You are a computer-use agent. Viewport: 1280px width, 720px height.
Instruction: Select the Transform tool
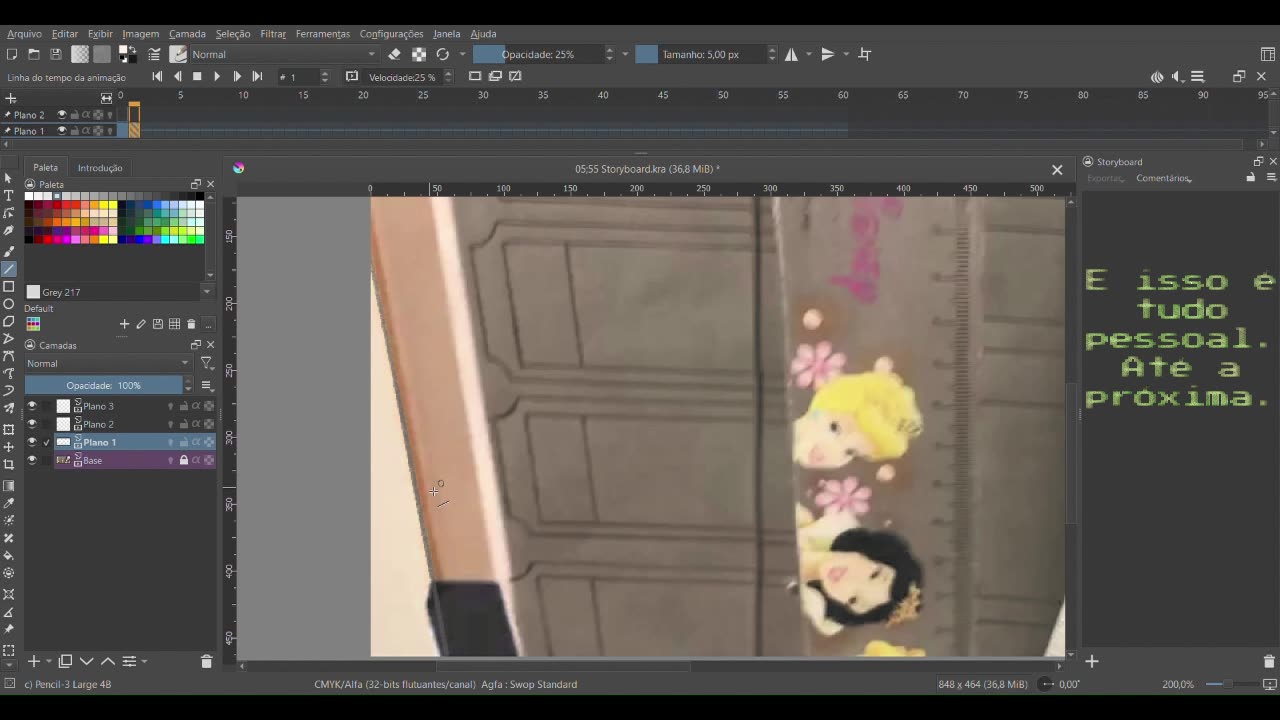[9, 430]
